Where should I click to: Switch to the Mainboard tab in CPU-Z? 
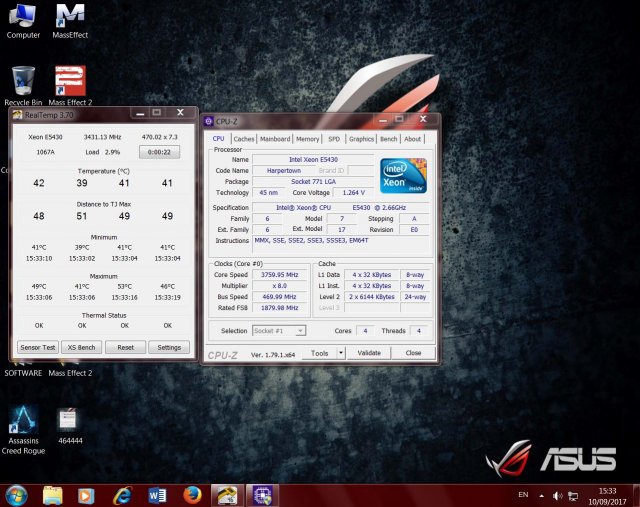coord(275,139)
